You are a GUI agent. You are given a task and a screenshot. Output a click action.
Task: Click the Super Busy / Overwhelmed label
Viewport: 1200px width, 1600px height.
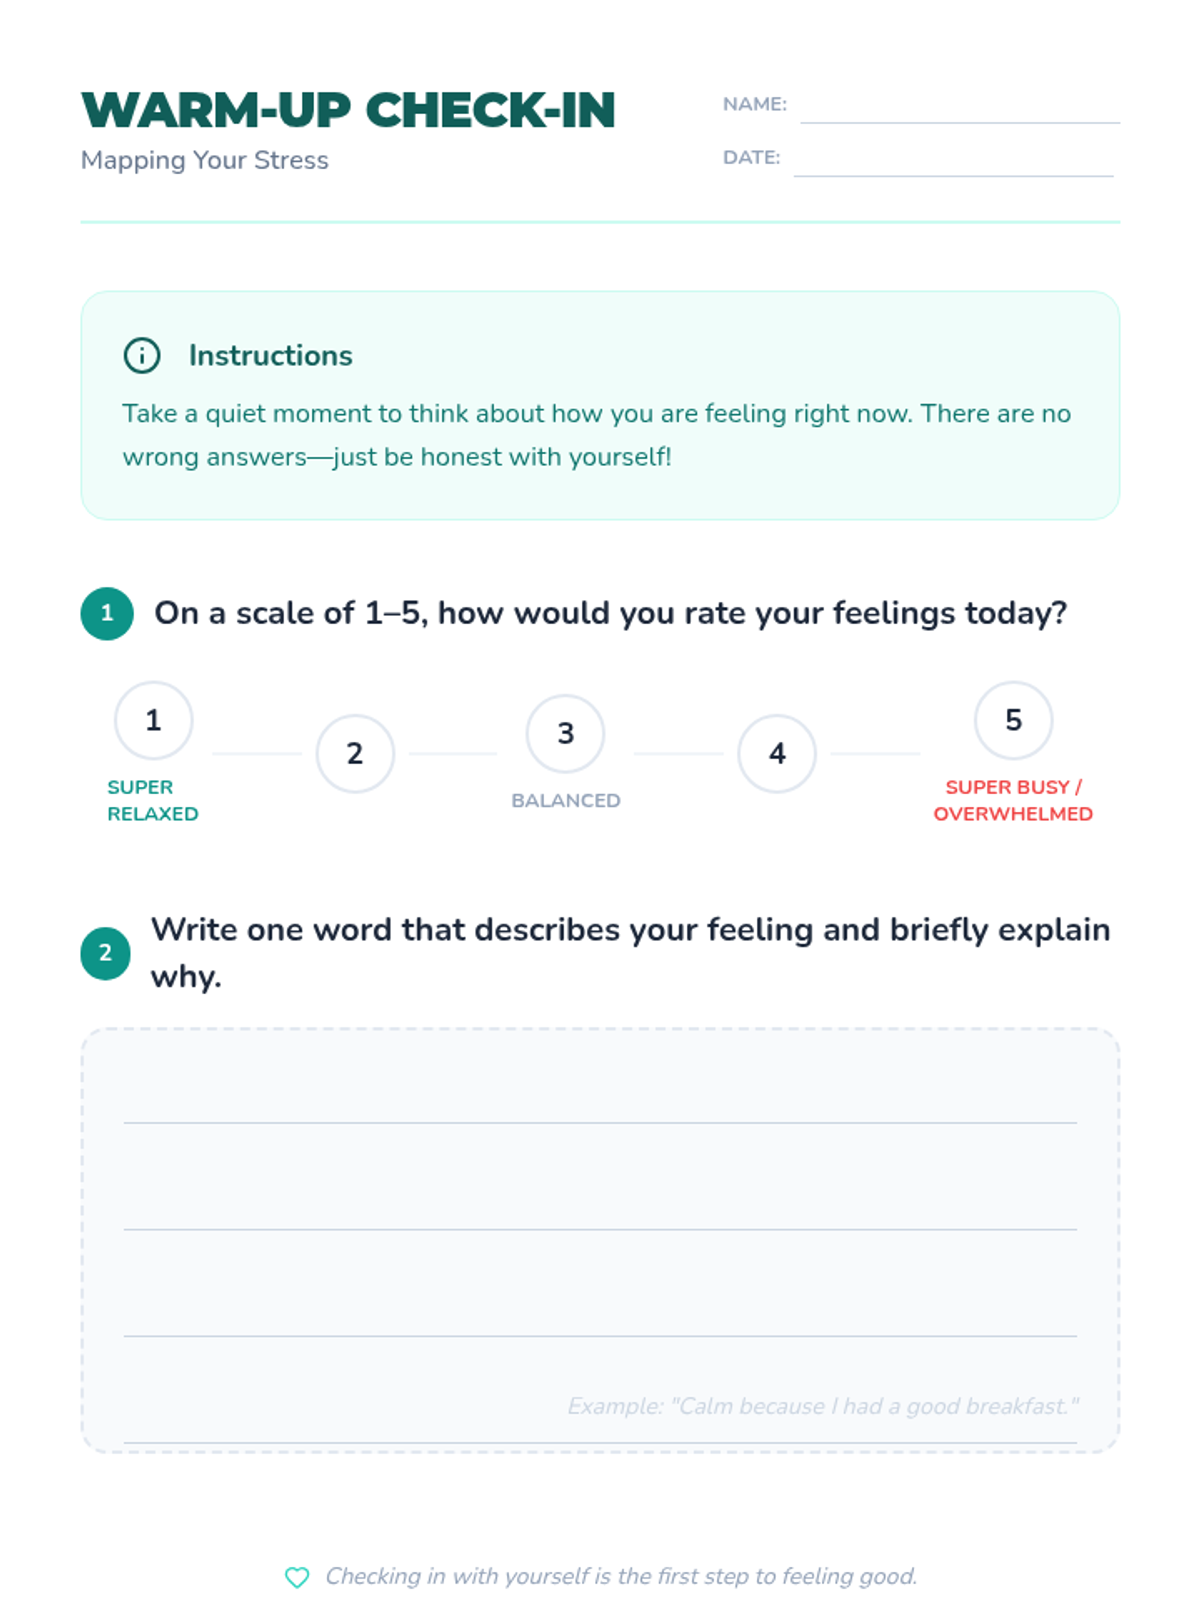(x=1013, y=800)
